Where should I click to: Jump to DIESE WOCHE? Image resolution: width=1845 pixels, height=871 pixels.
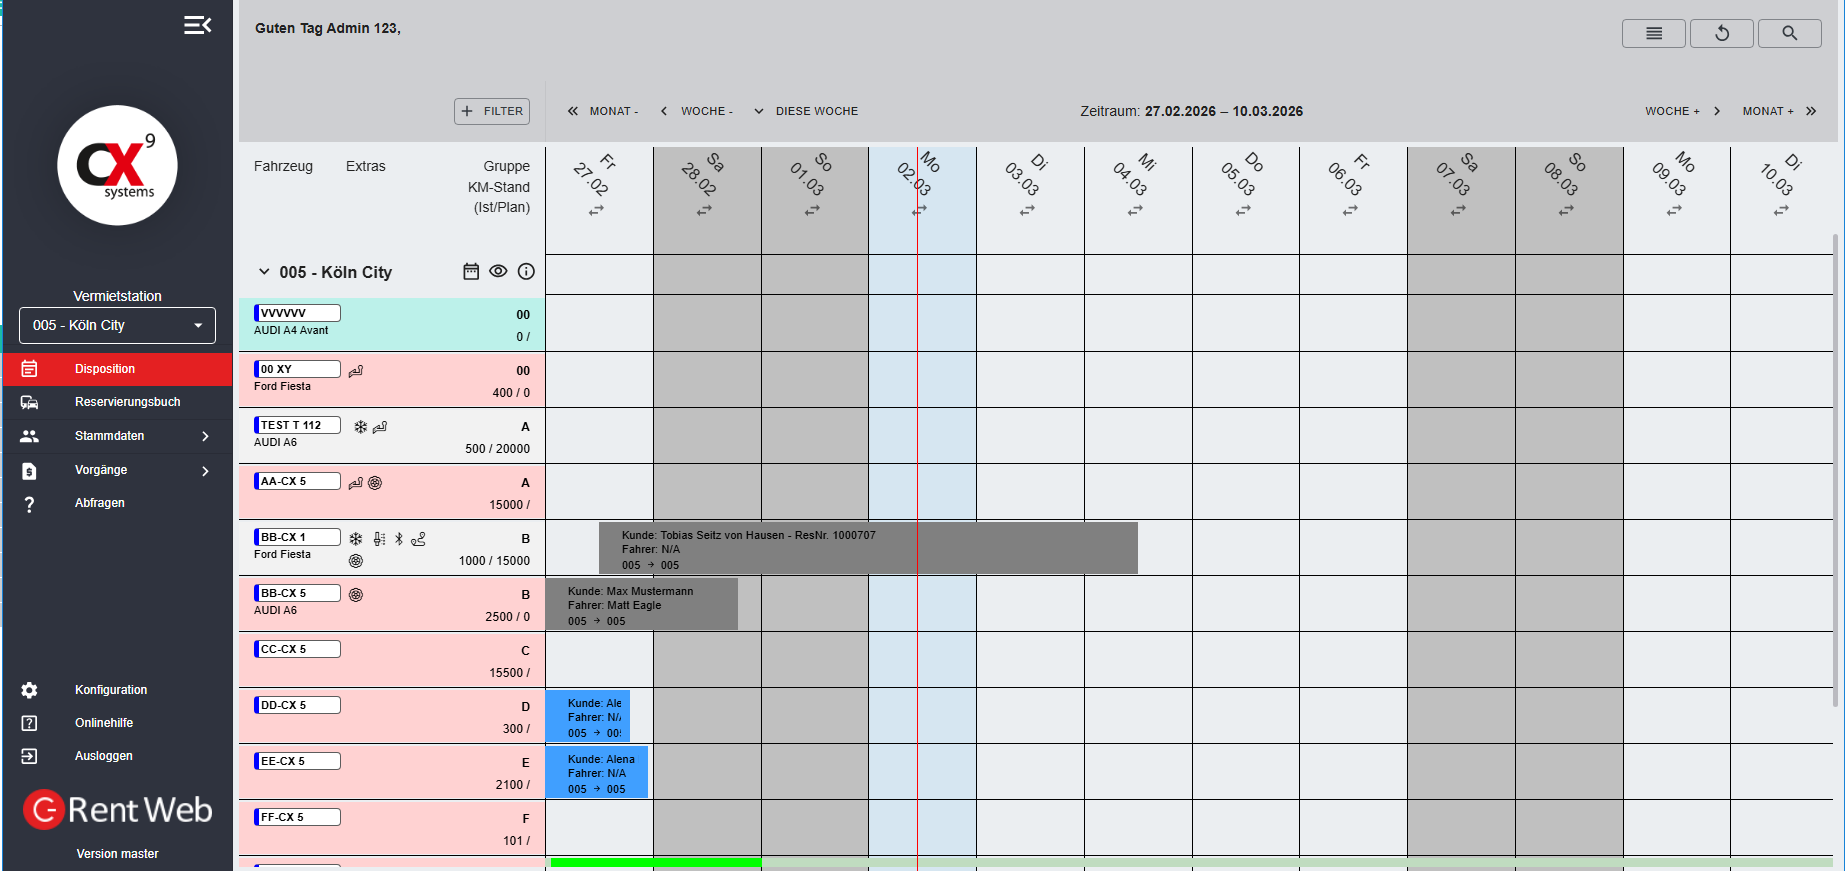pyautogui.click(x=816, y=111)
